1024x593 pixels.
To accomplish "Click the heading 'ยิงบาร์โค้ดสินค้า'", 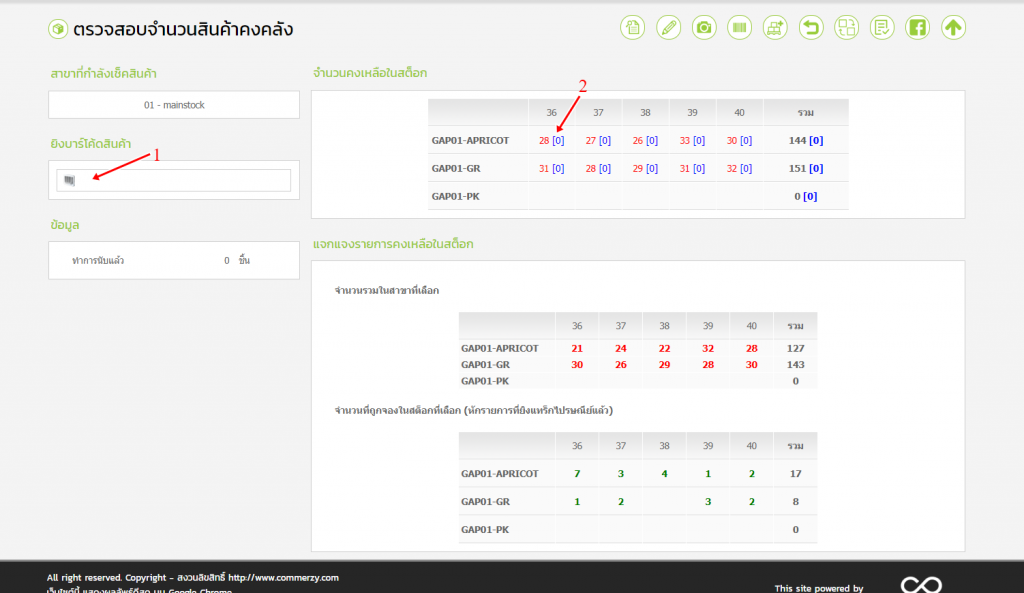I will pos(91,144).
